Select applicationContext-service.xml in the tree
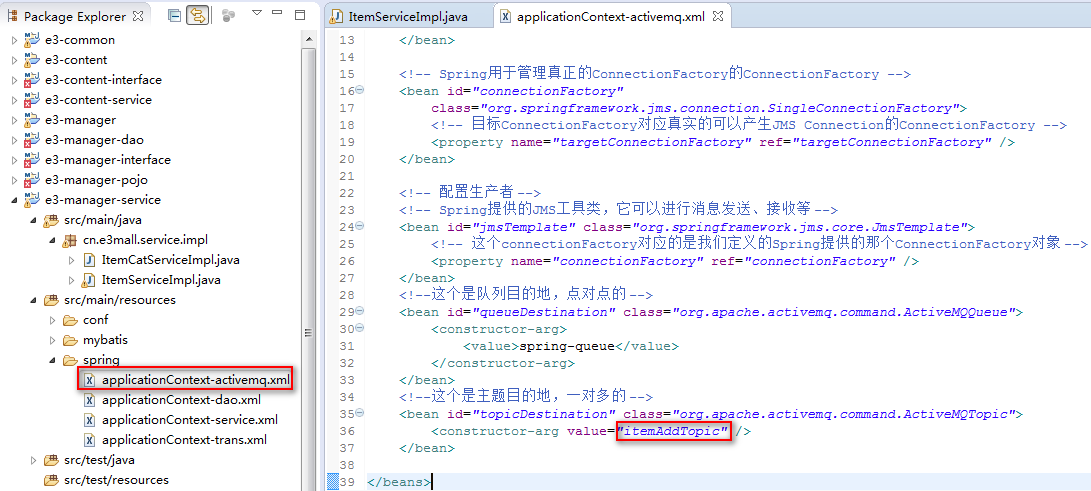This screenshot has height=491, width=1091. [189, 420]
